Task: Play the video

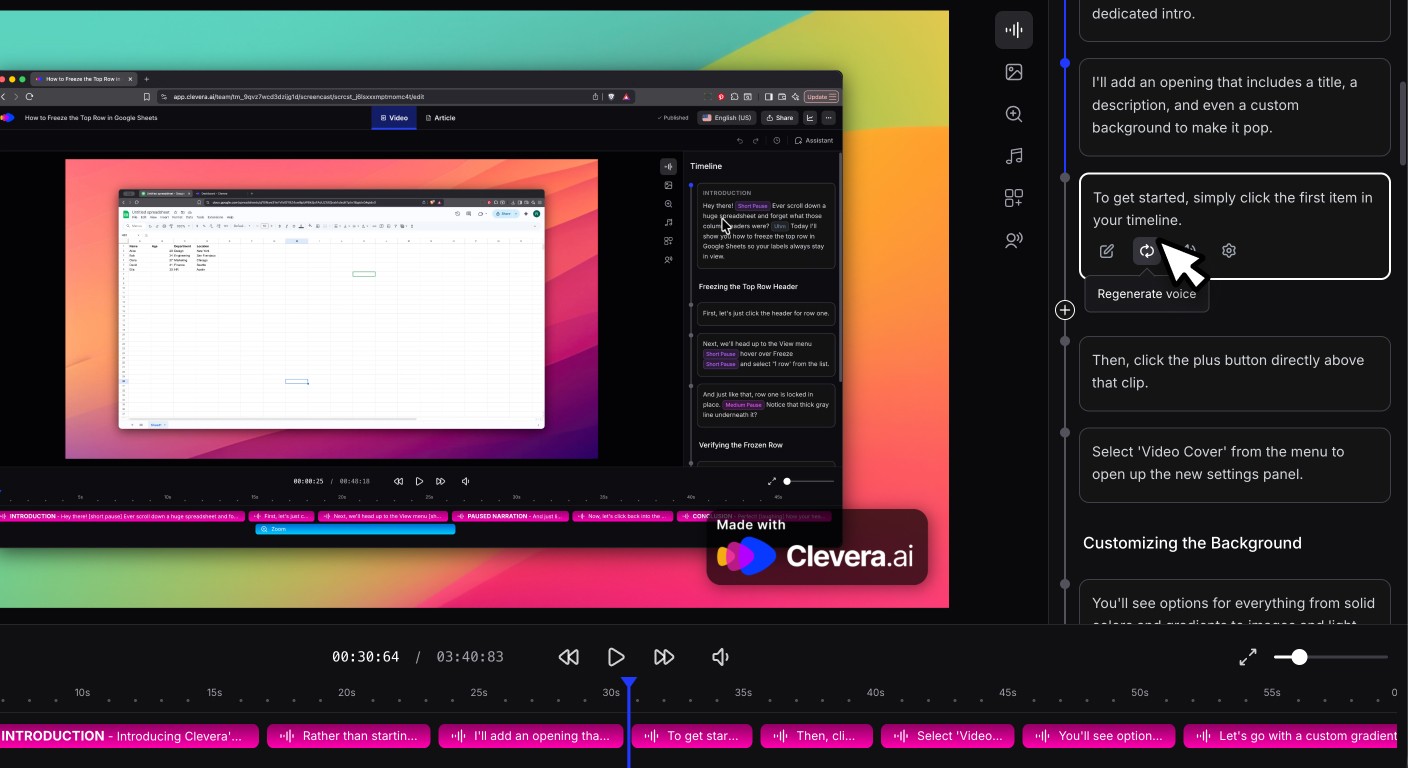Action: pyautogui.click(x=616, y=657)
